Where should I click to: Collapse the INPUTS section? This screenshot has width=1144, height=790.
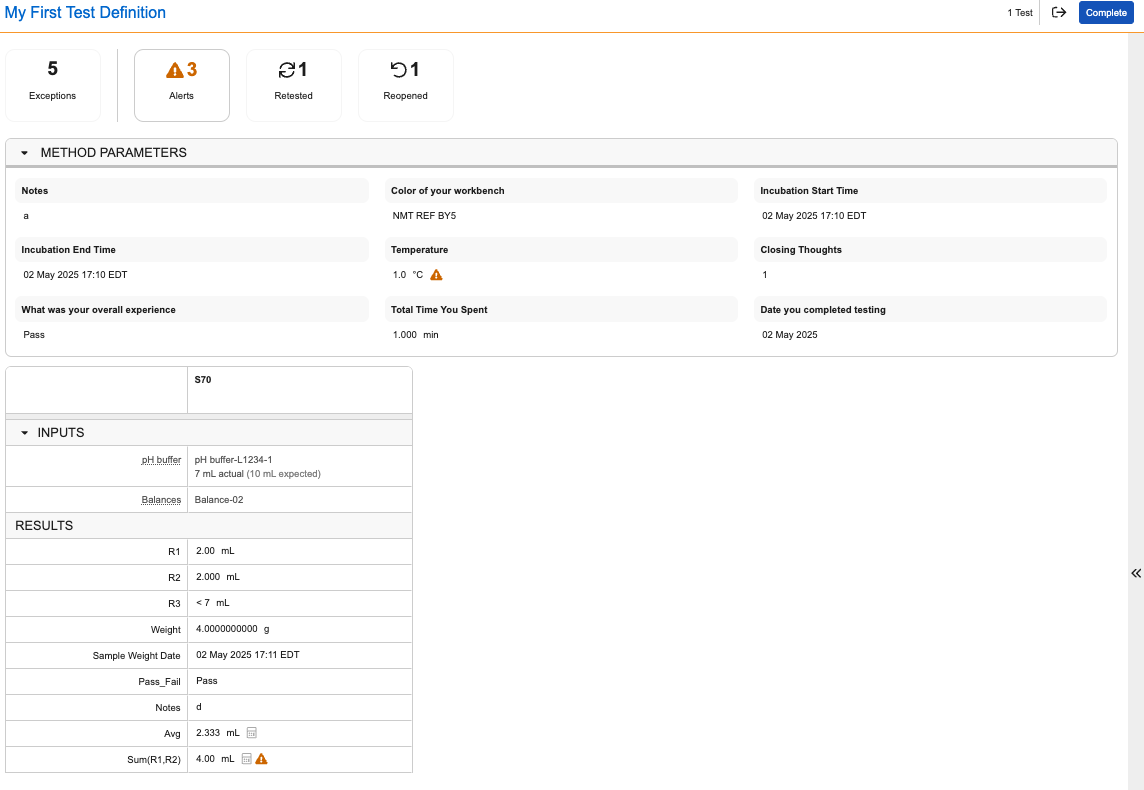pyautogui.click(x=25, y=433)
